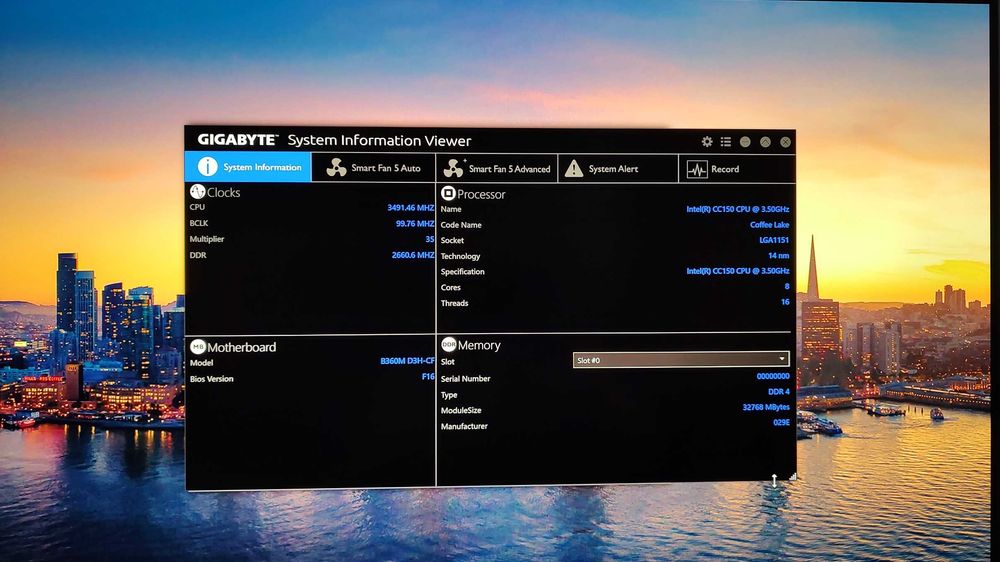Click the list view icon in title bar

point(726,142)
